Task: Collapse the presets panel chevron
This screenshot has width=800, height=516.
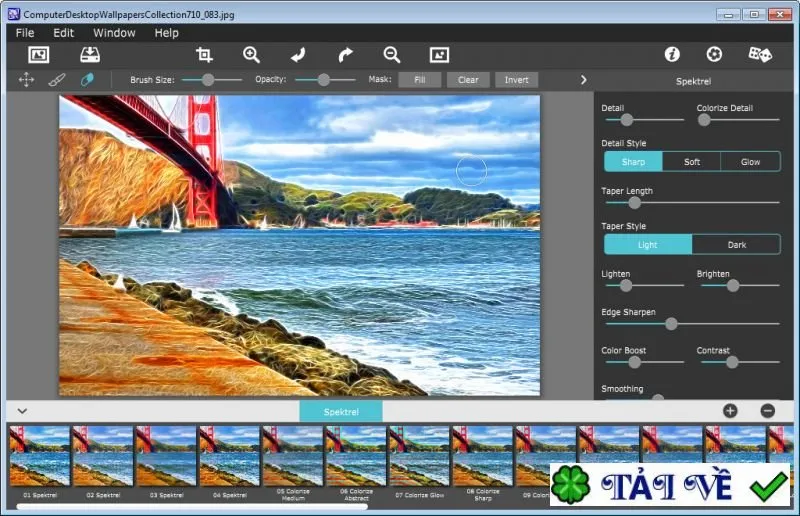Action: [x=22, y=411]
